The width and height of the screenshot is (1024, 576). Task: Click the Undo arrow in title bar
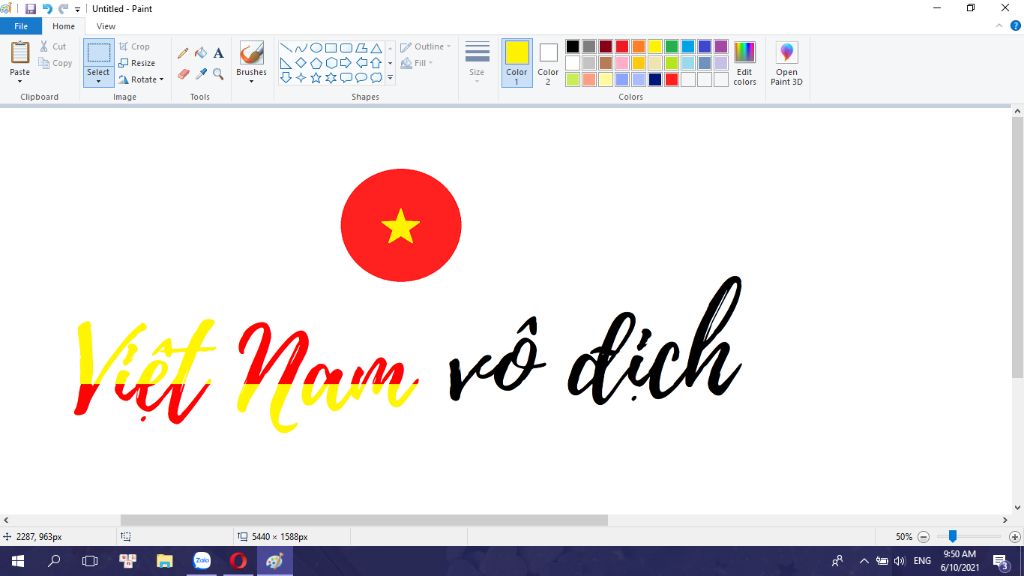click(x=47, y=8)
